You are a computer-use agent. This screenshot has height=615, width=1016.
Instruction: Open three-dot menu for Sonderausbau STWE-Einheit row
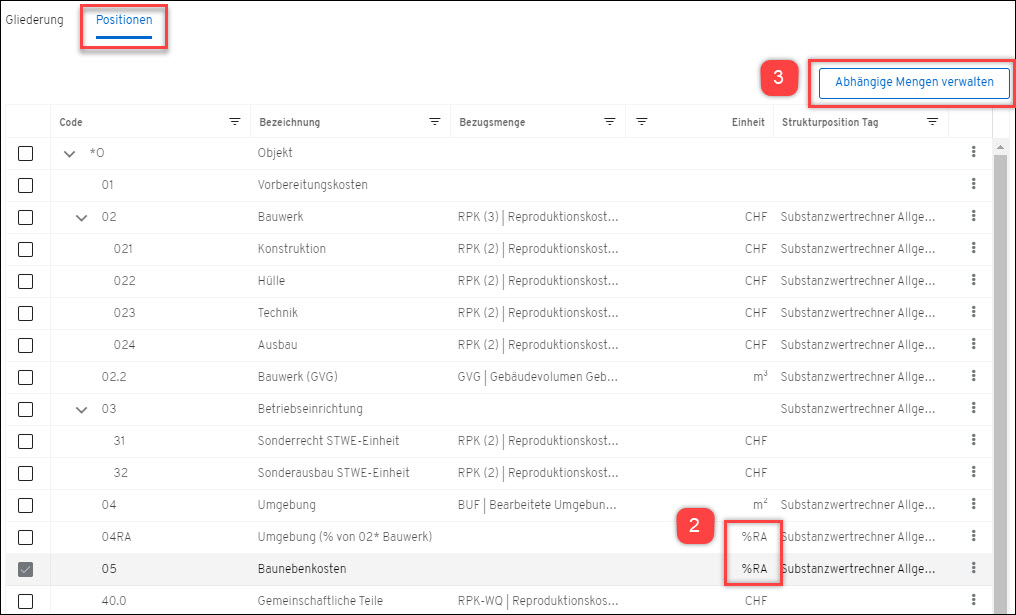click(973, 472)
